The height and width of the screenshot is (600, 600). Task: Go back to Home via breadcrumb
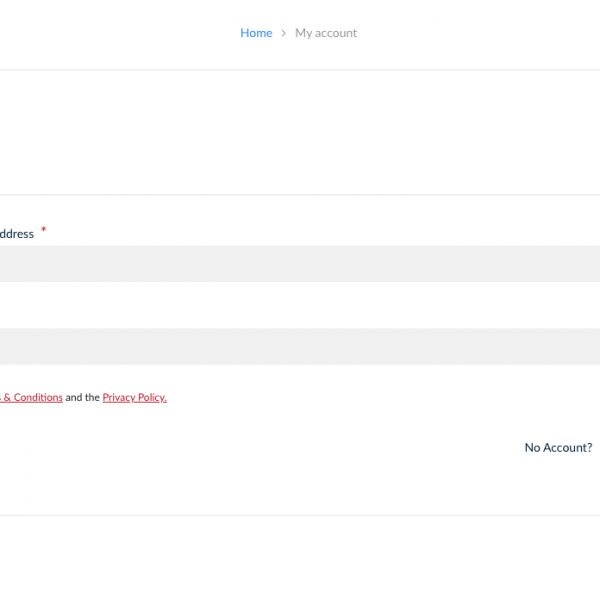pos(256,33)
